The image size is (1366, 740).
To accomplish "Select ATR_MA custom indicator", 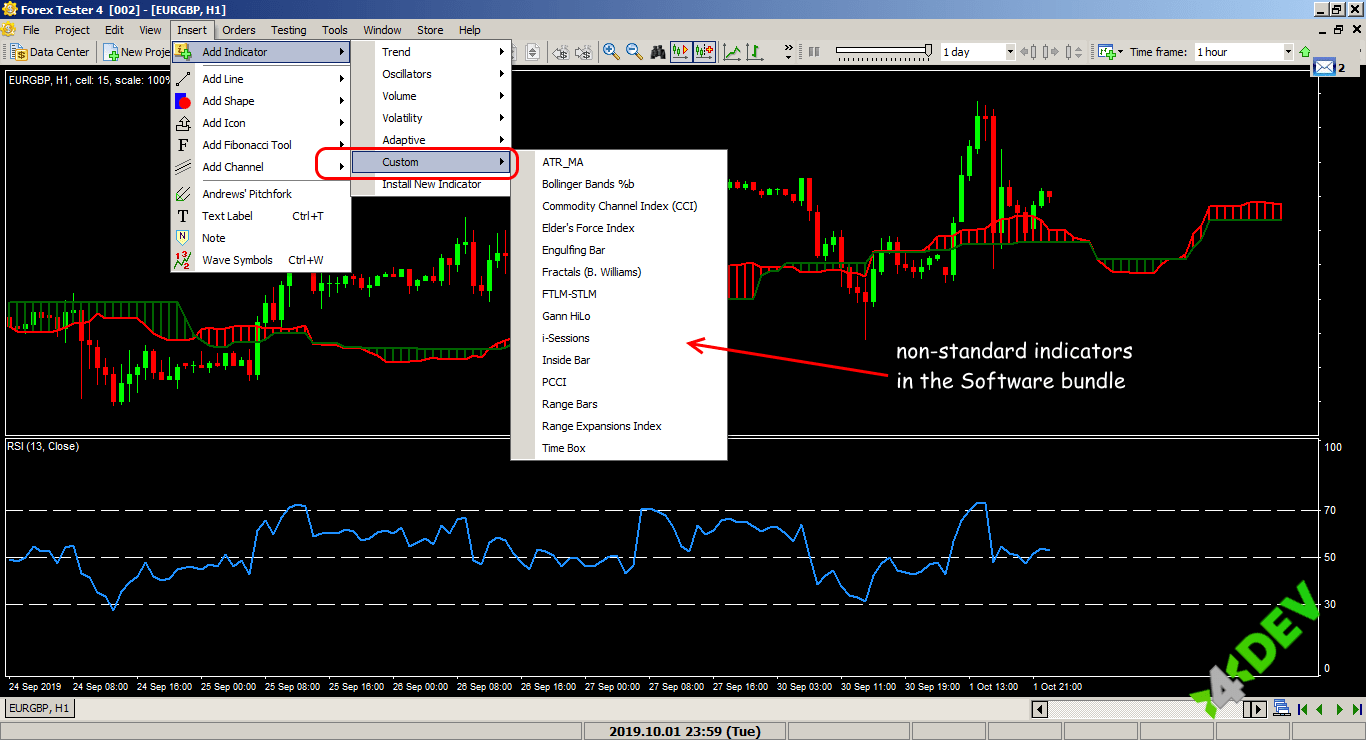I will click(619, 162).
